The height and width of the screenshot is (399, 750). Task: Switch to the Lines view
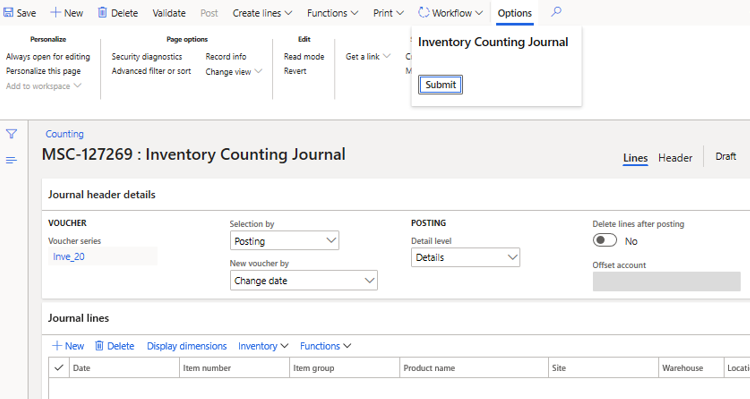[635, 158]
